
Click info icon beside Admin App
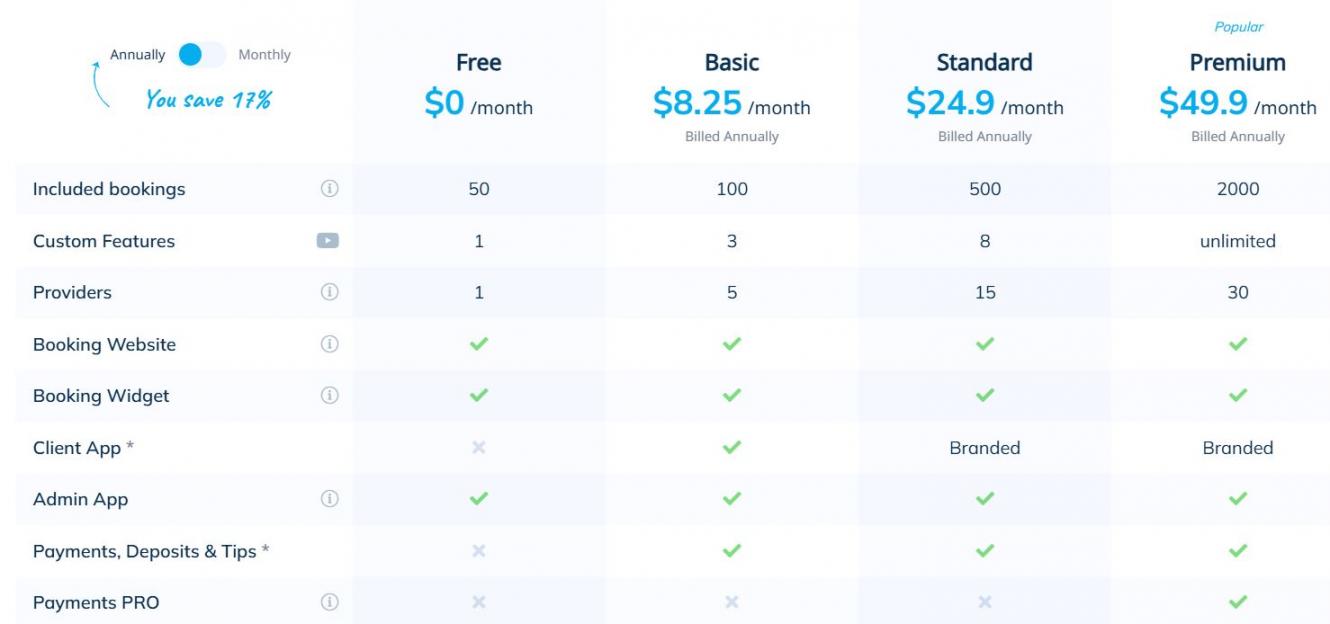329,499
